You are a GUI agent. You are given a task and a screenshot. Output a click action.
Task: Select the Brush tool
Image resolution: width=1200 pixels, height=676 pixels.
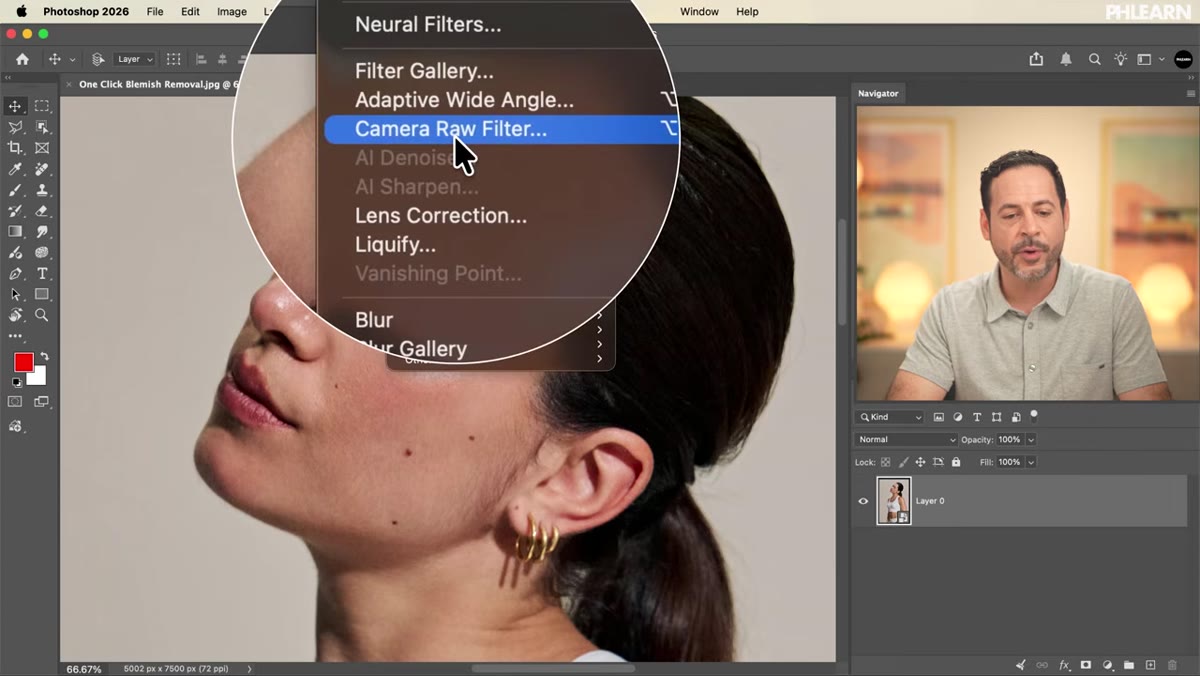[15, 190]
